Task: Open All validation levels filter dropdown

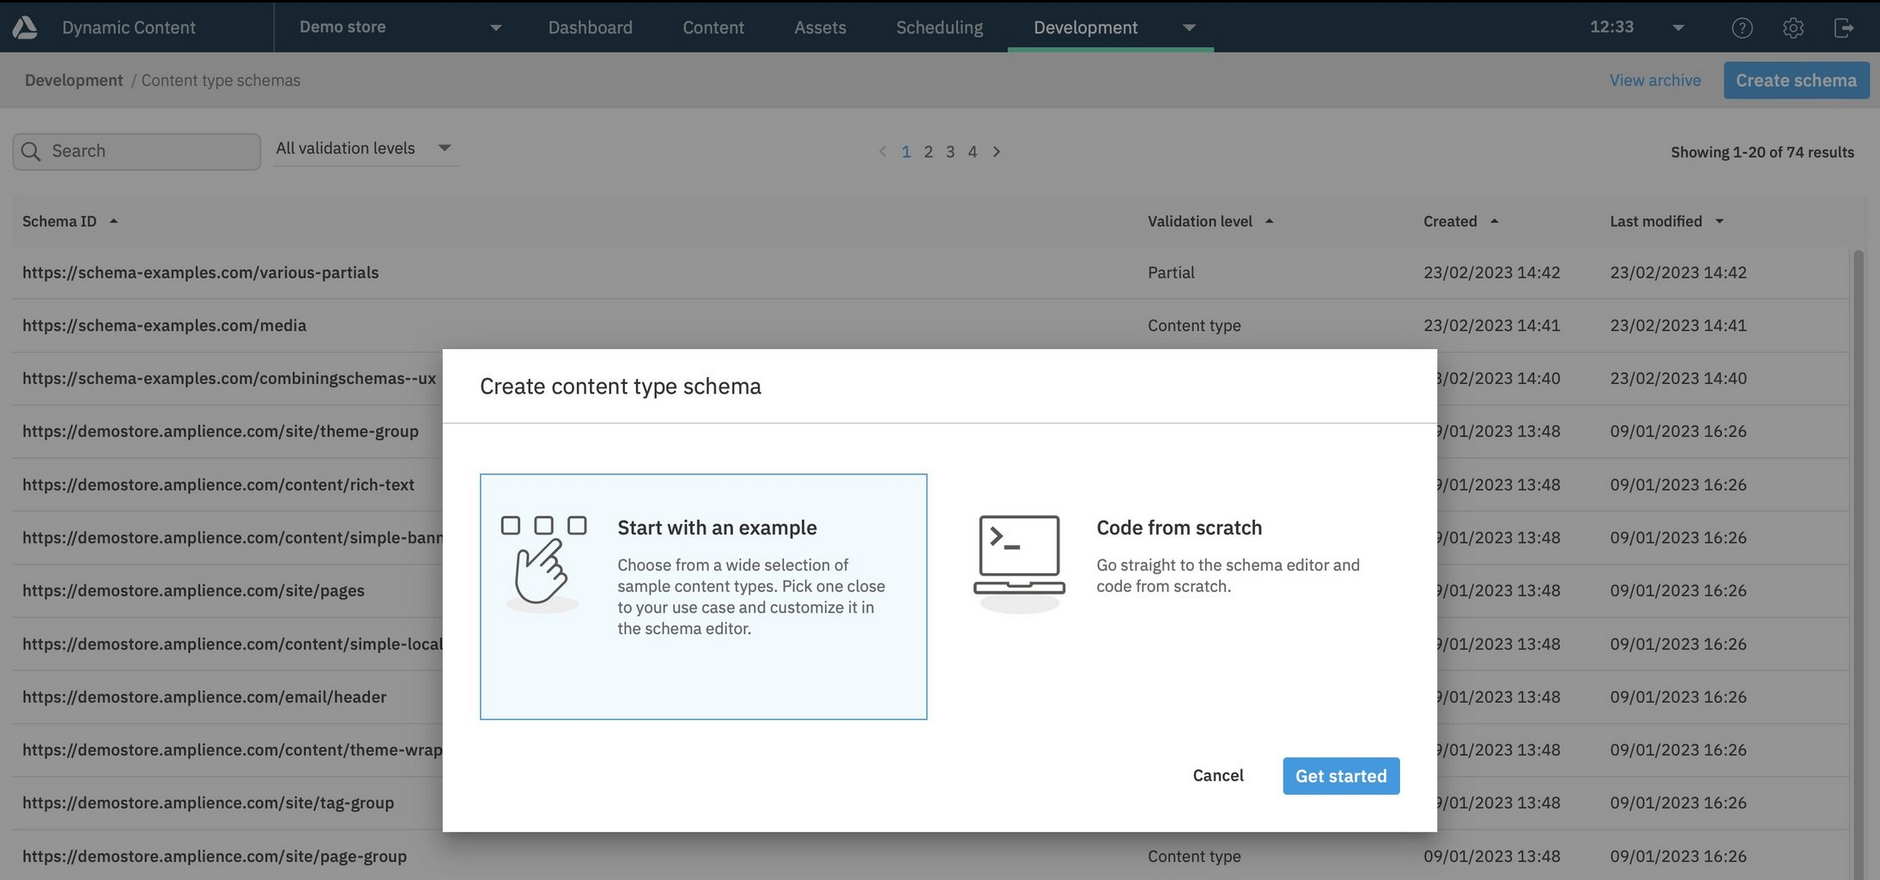Action: pos(365,148)
